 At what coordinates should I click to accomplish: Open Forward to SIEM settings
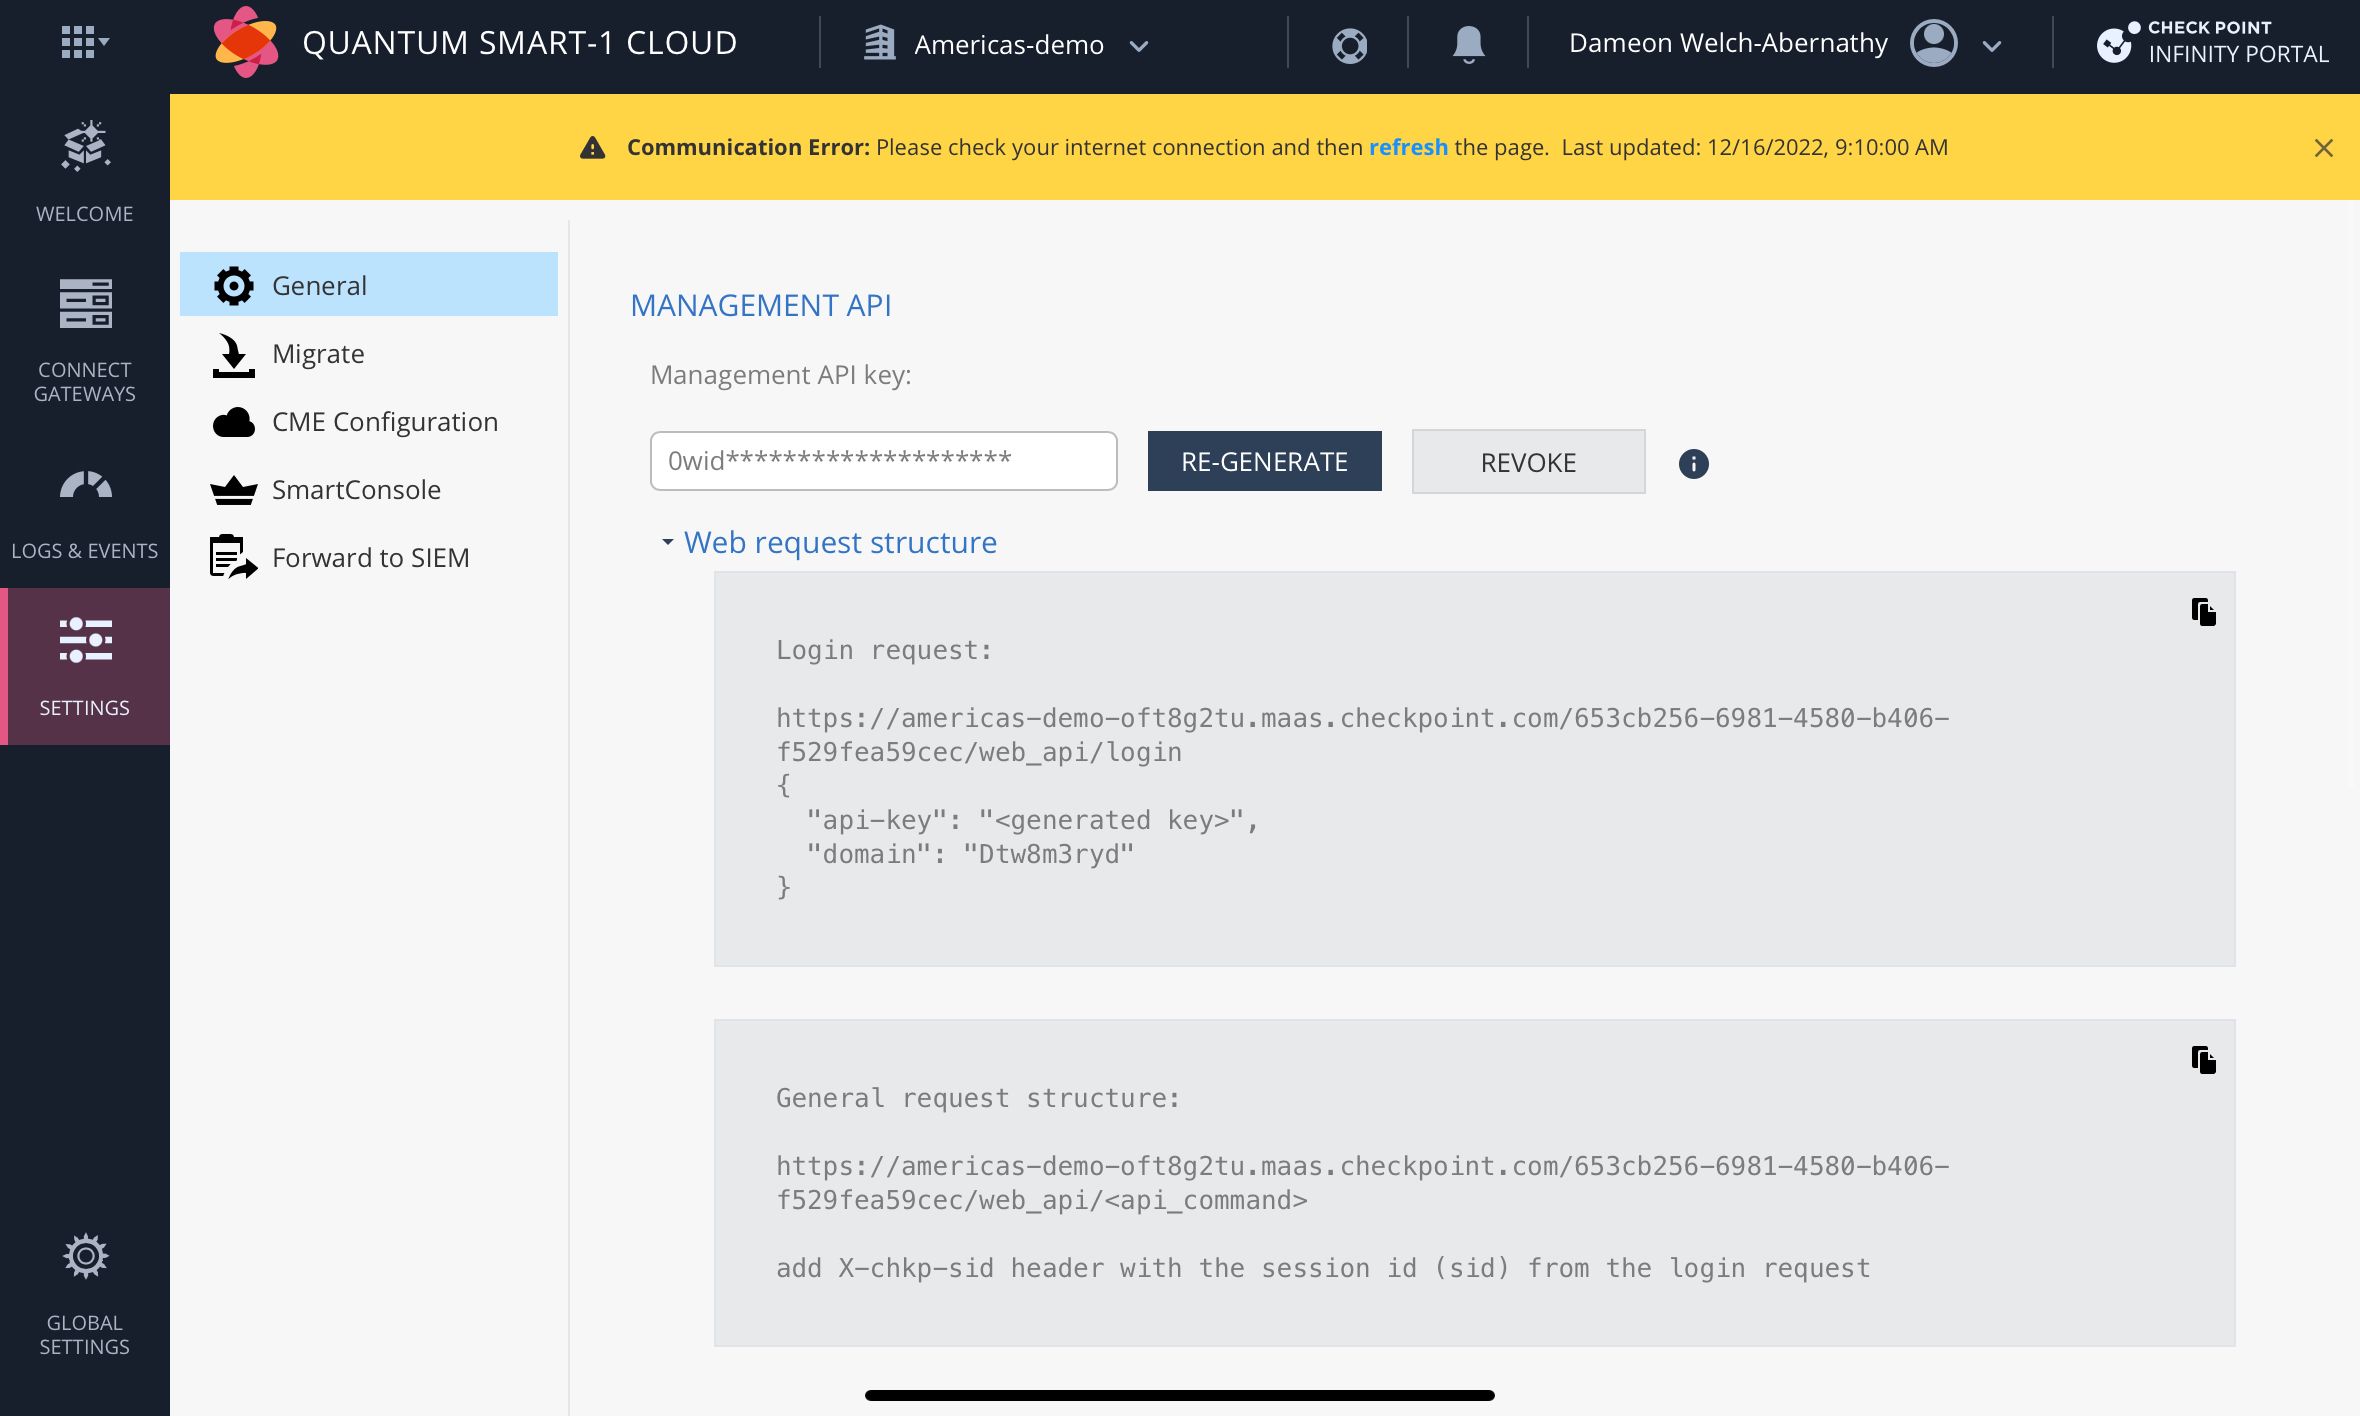coord(369,558)
